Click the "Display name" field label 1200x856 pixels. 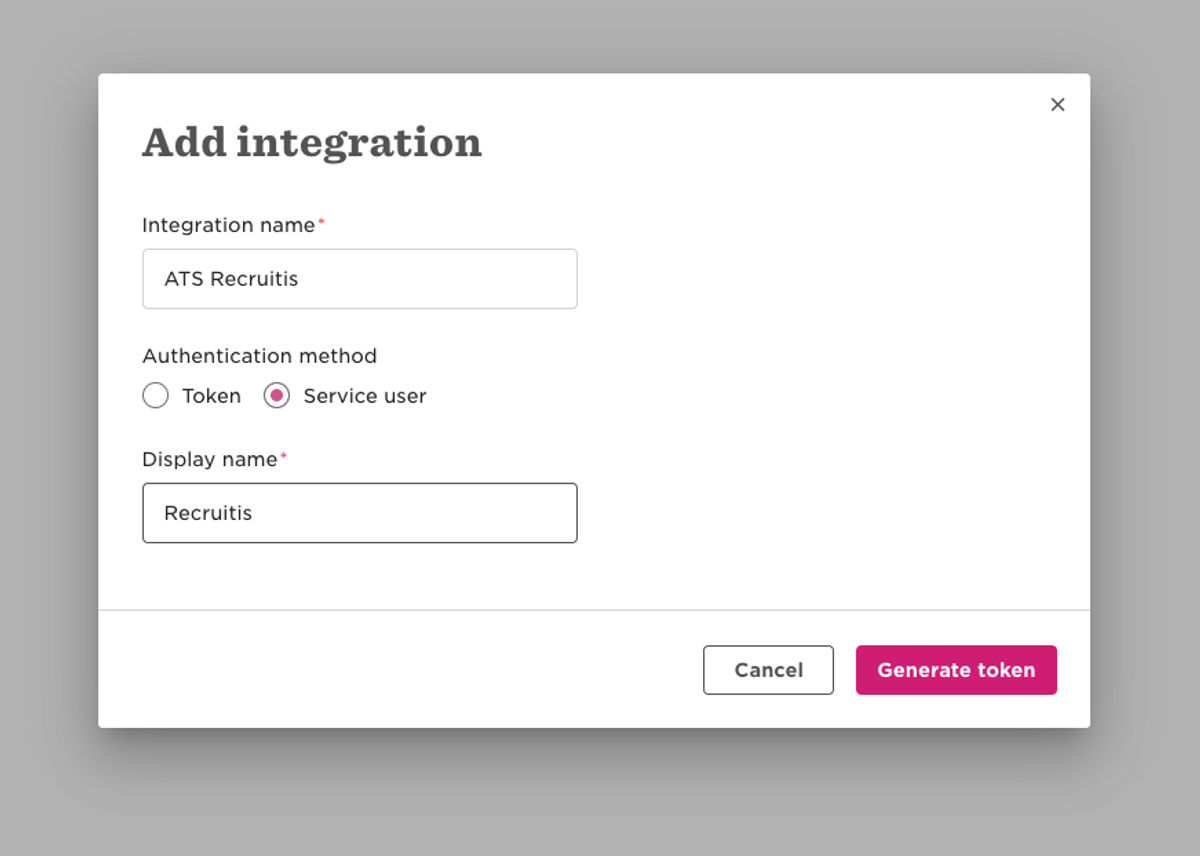tap(210, 459)
